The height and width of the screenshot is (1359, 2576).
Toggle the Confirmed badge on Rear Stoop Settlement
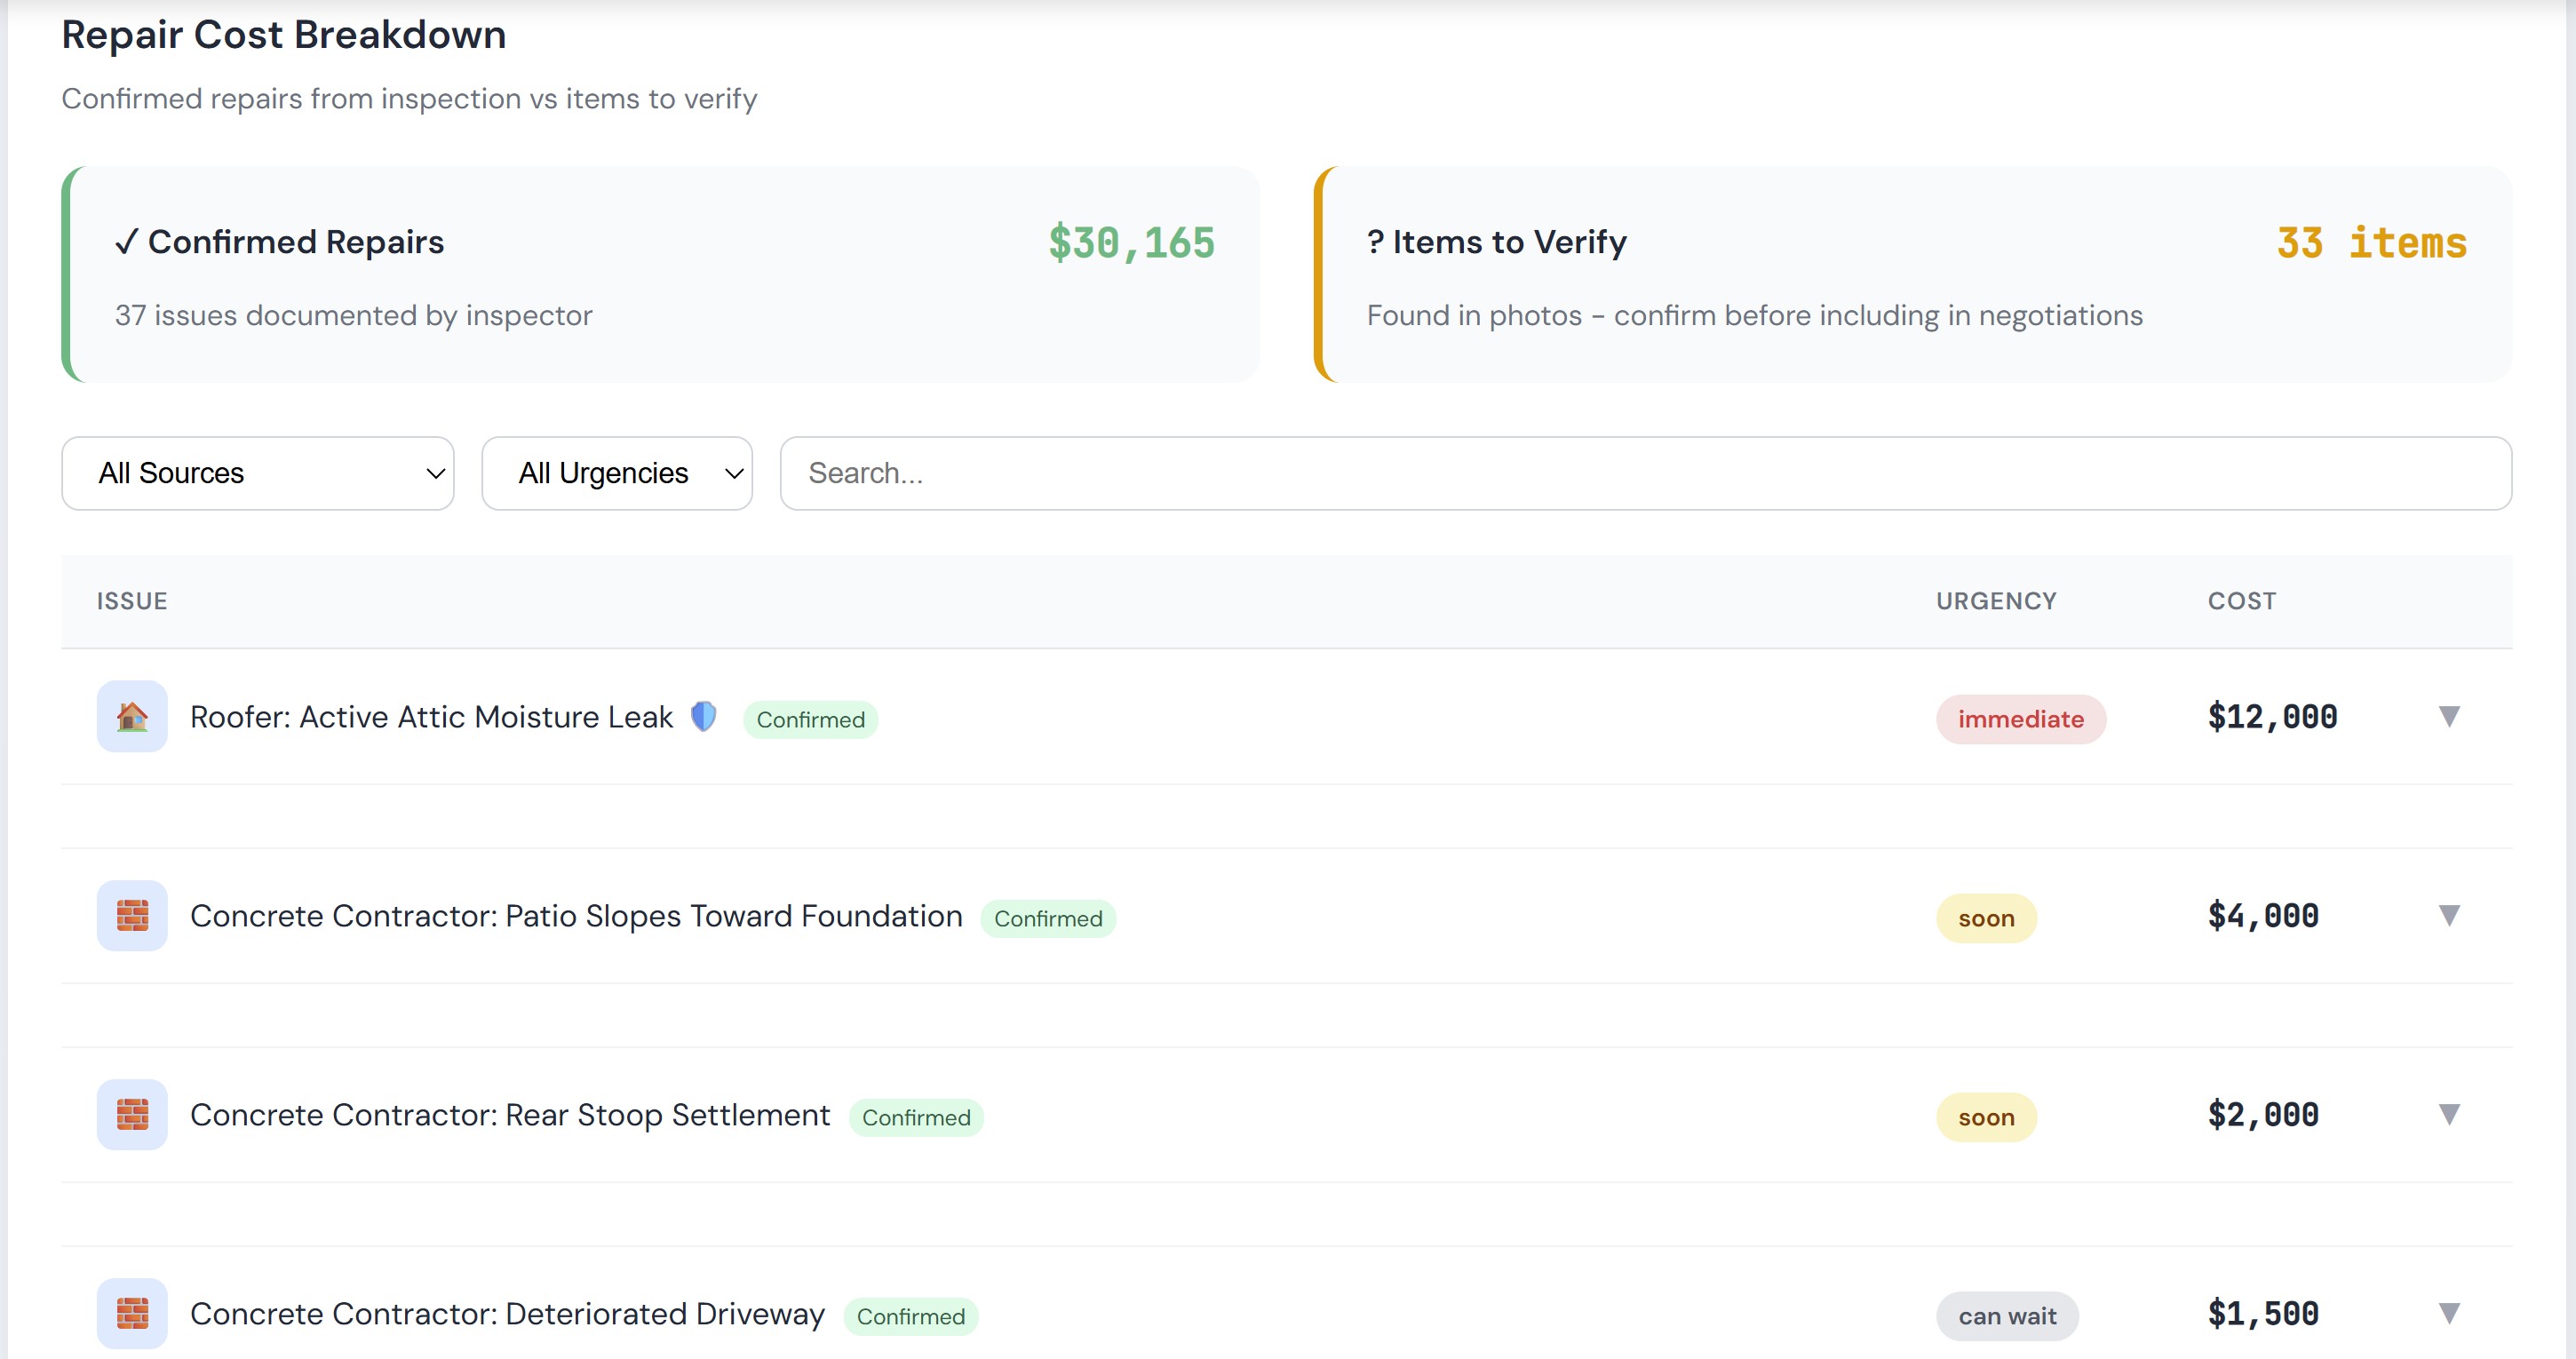pyautogui.click(x=915, y=1117)
